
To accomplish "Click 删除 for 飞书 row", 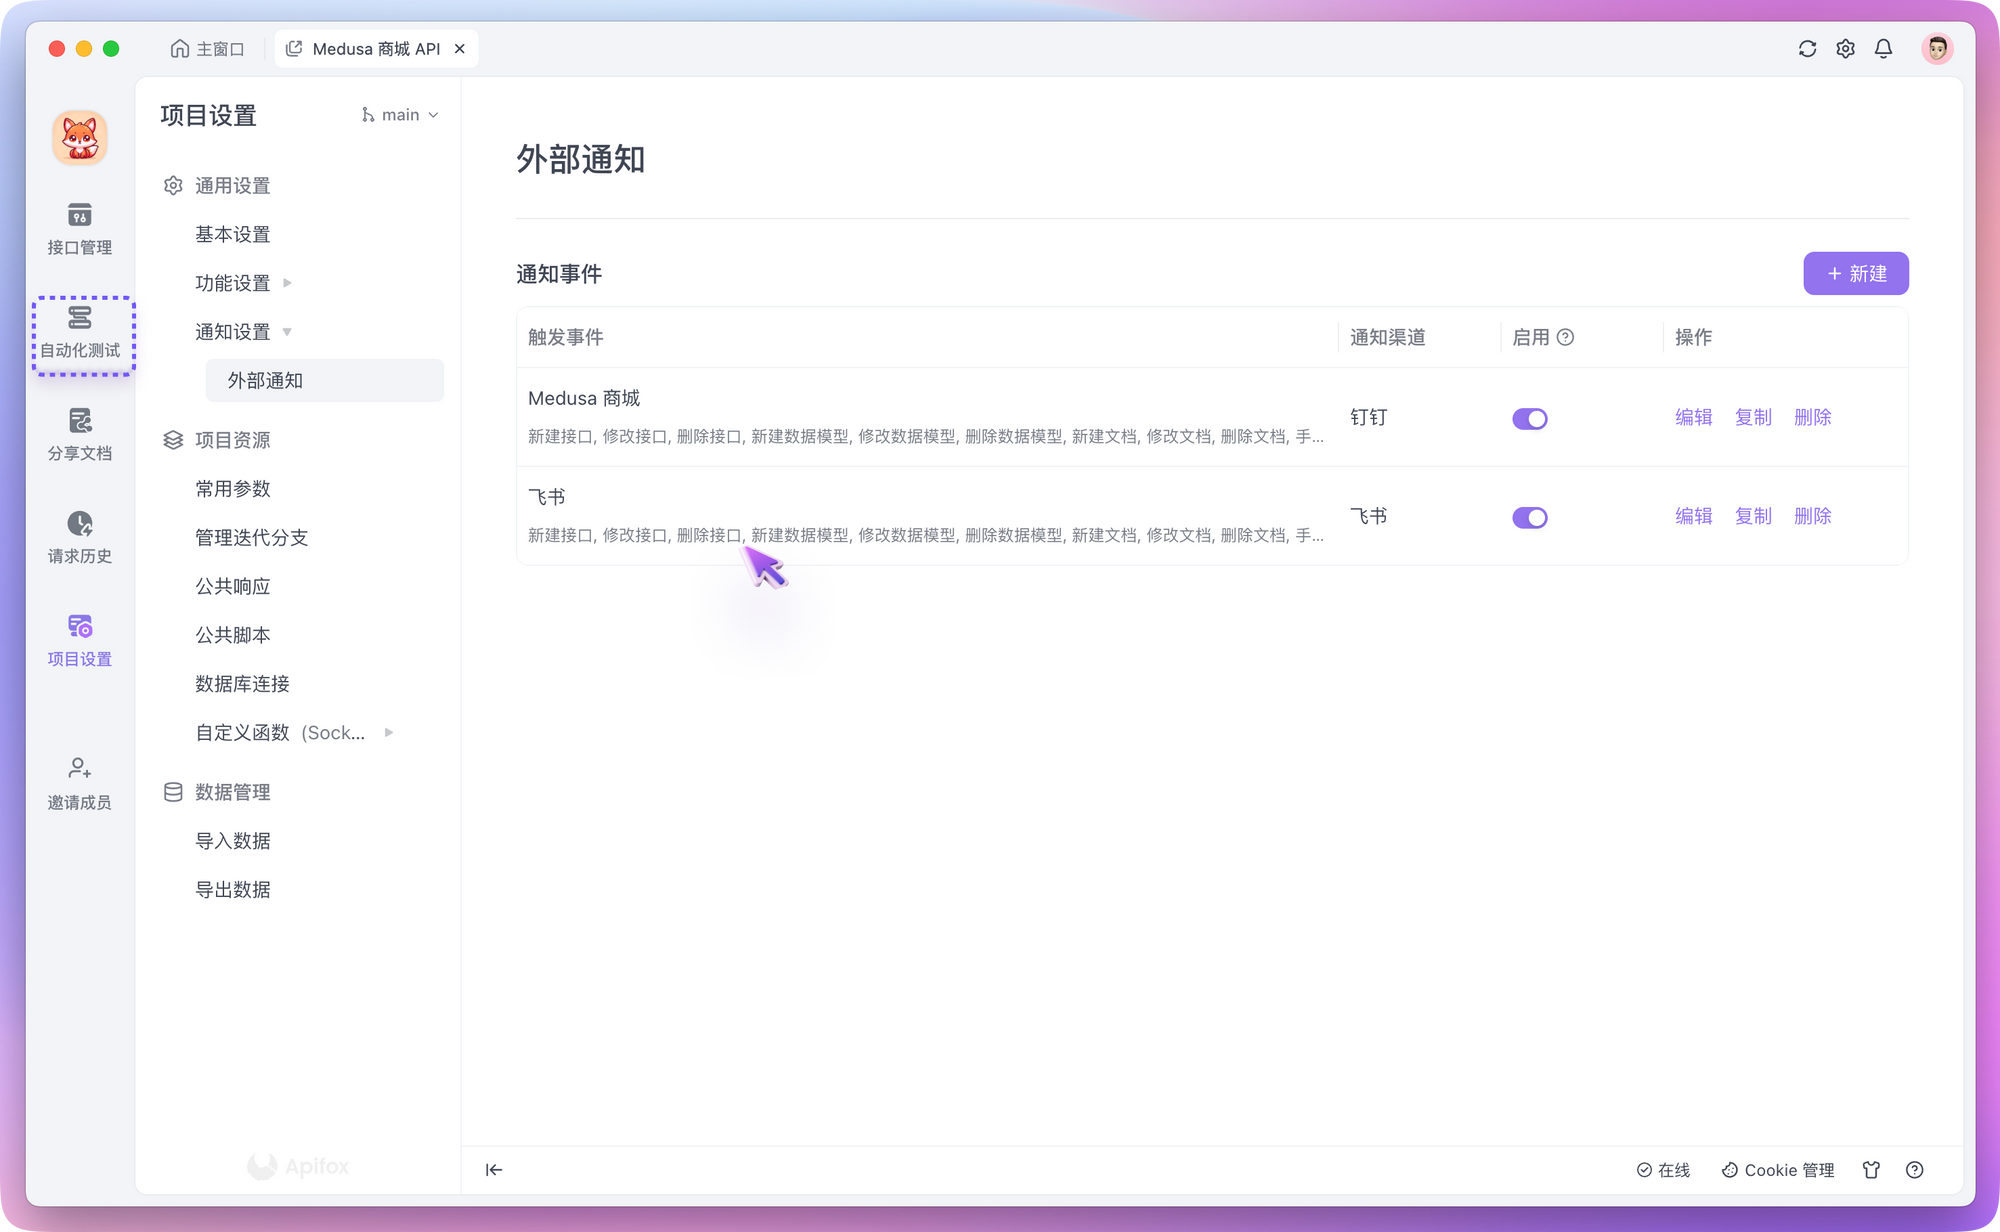I will tap(1813, 517).
